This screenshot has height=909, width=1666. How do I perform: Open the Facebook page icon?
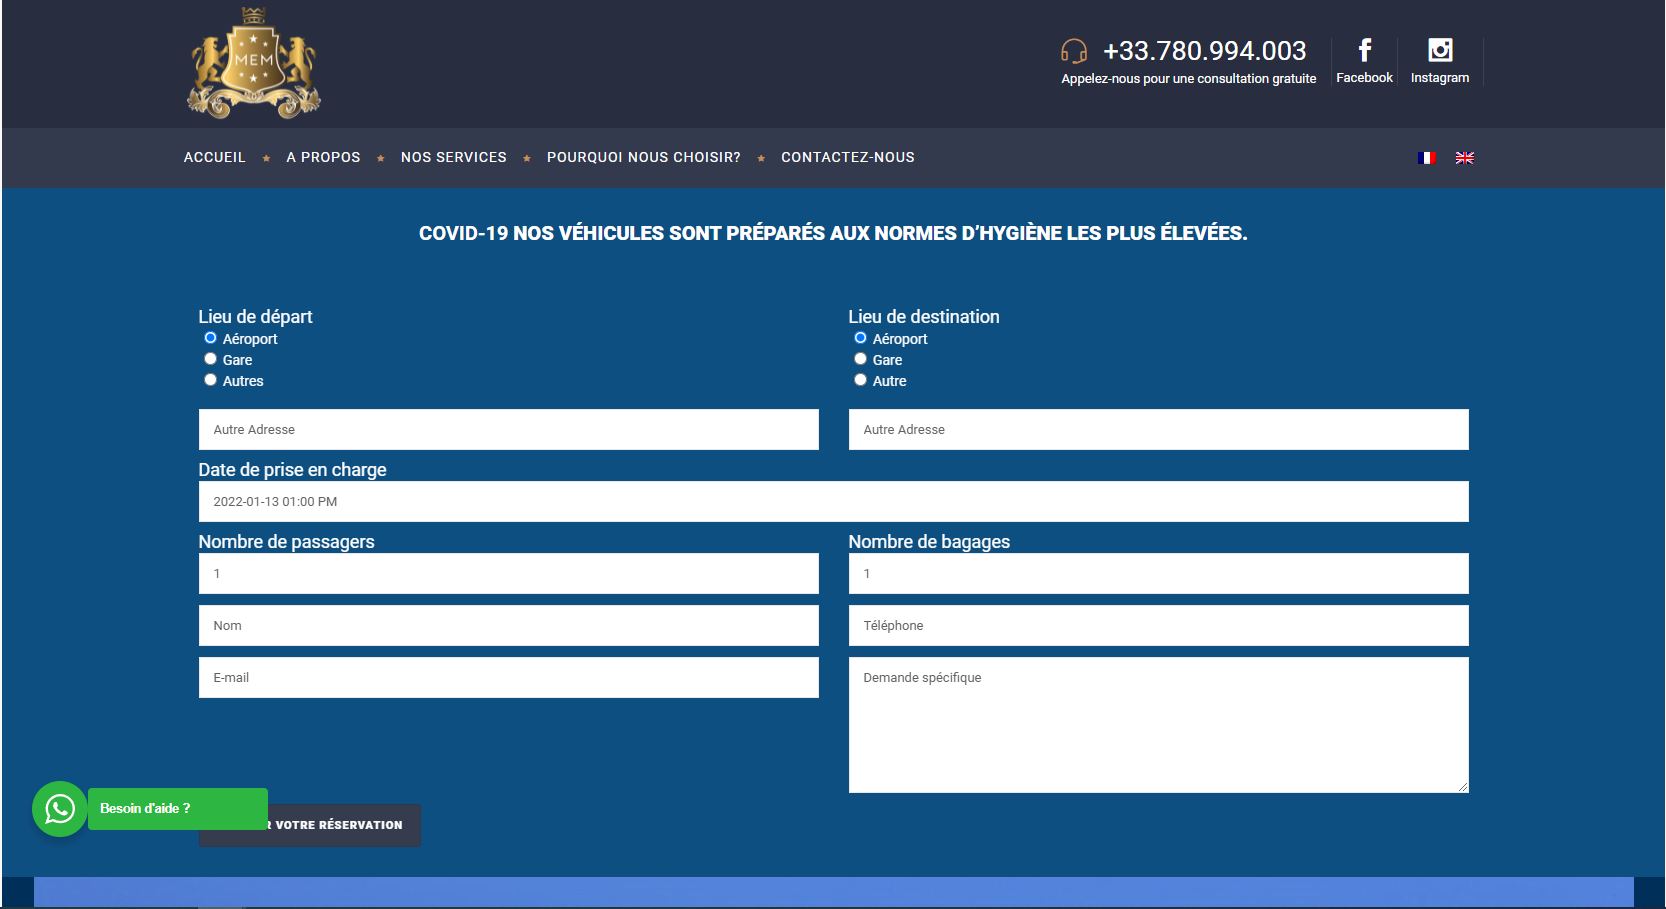pos(1364,50)
